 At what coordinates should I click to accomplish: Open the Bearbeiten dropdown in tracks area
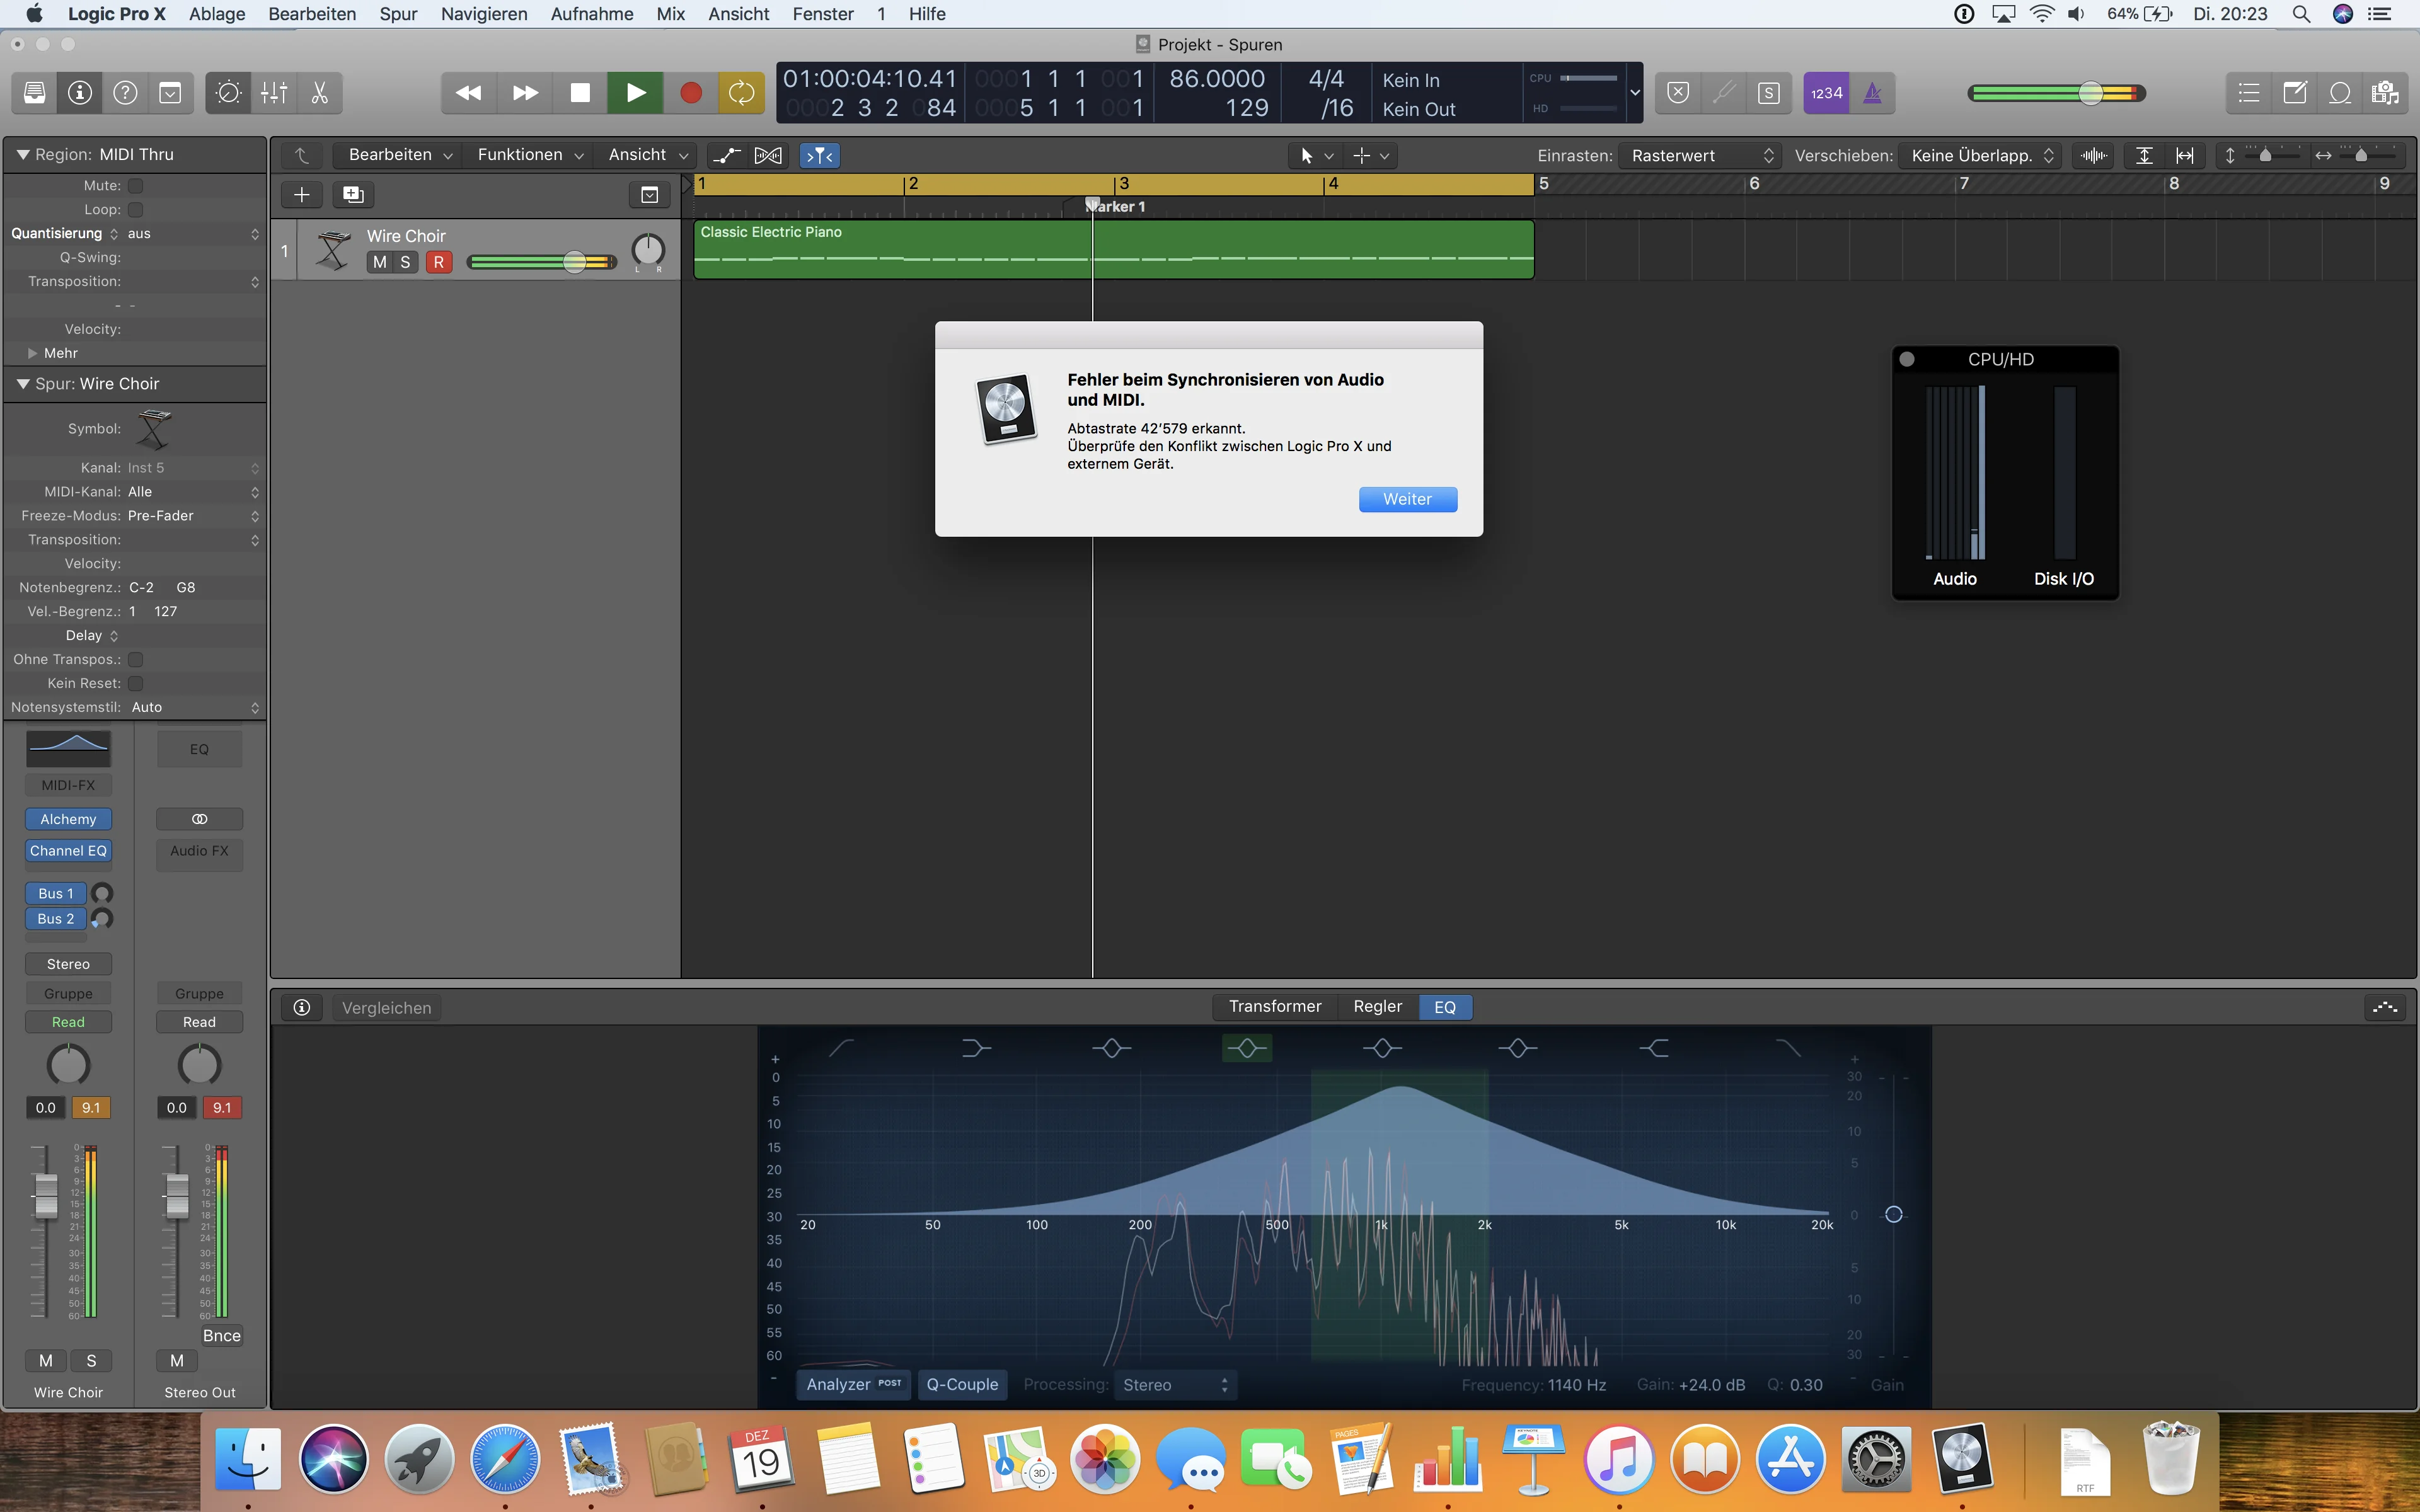tap(400, 155)
